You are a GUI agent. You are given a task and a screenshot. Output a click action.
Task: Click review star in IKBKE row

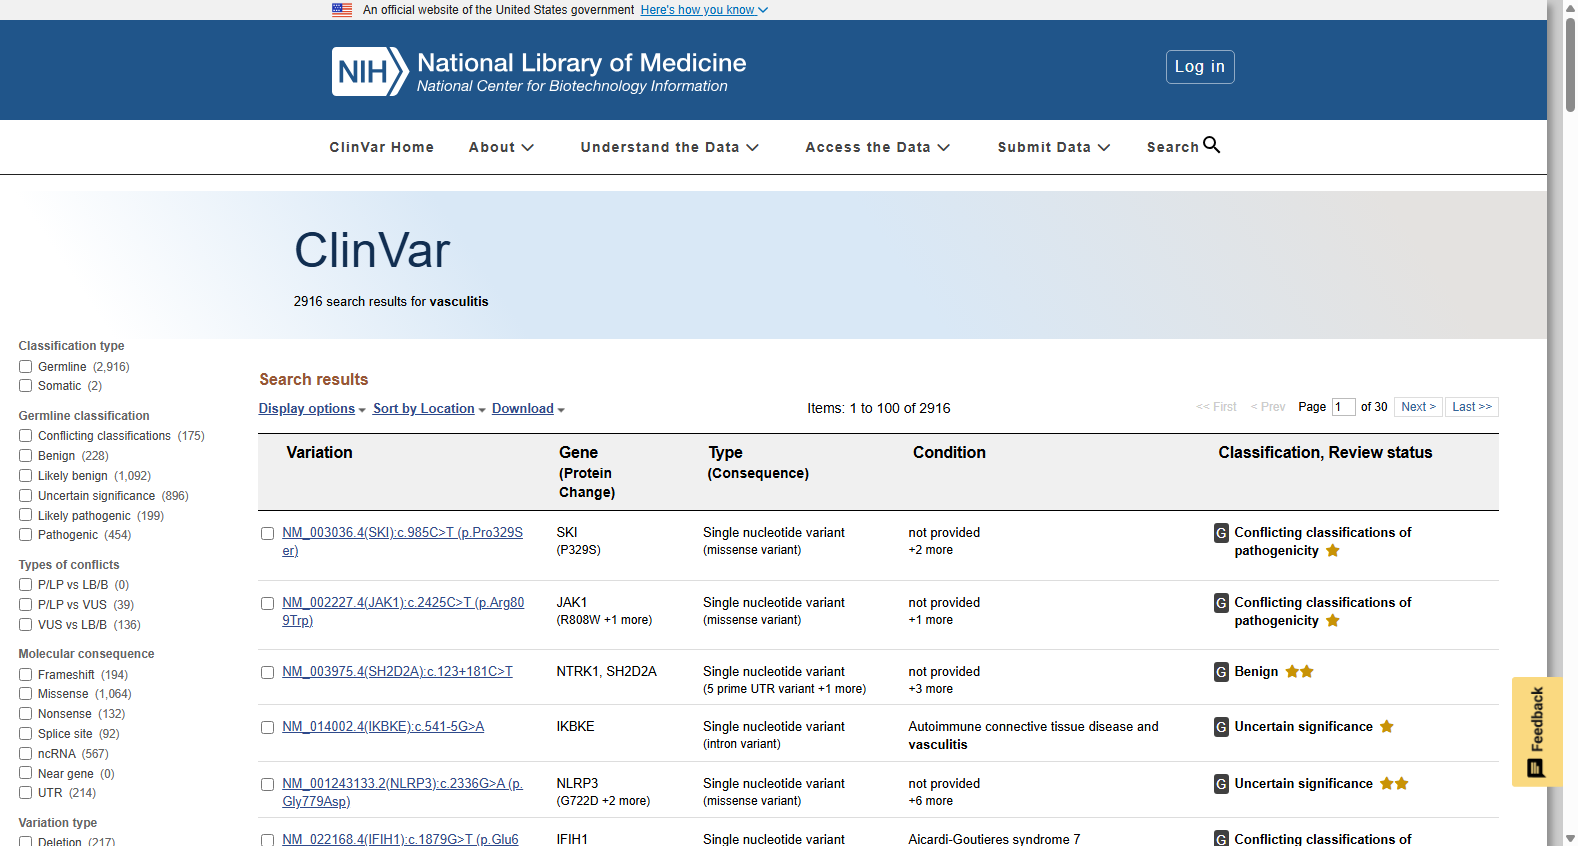coord(1387,727)
